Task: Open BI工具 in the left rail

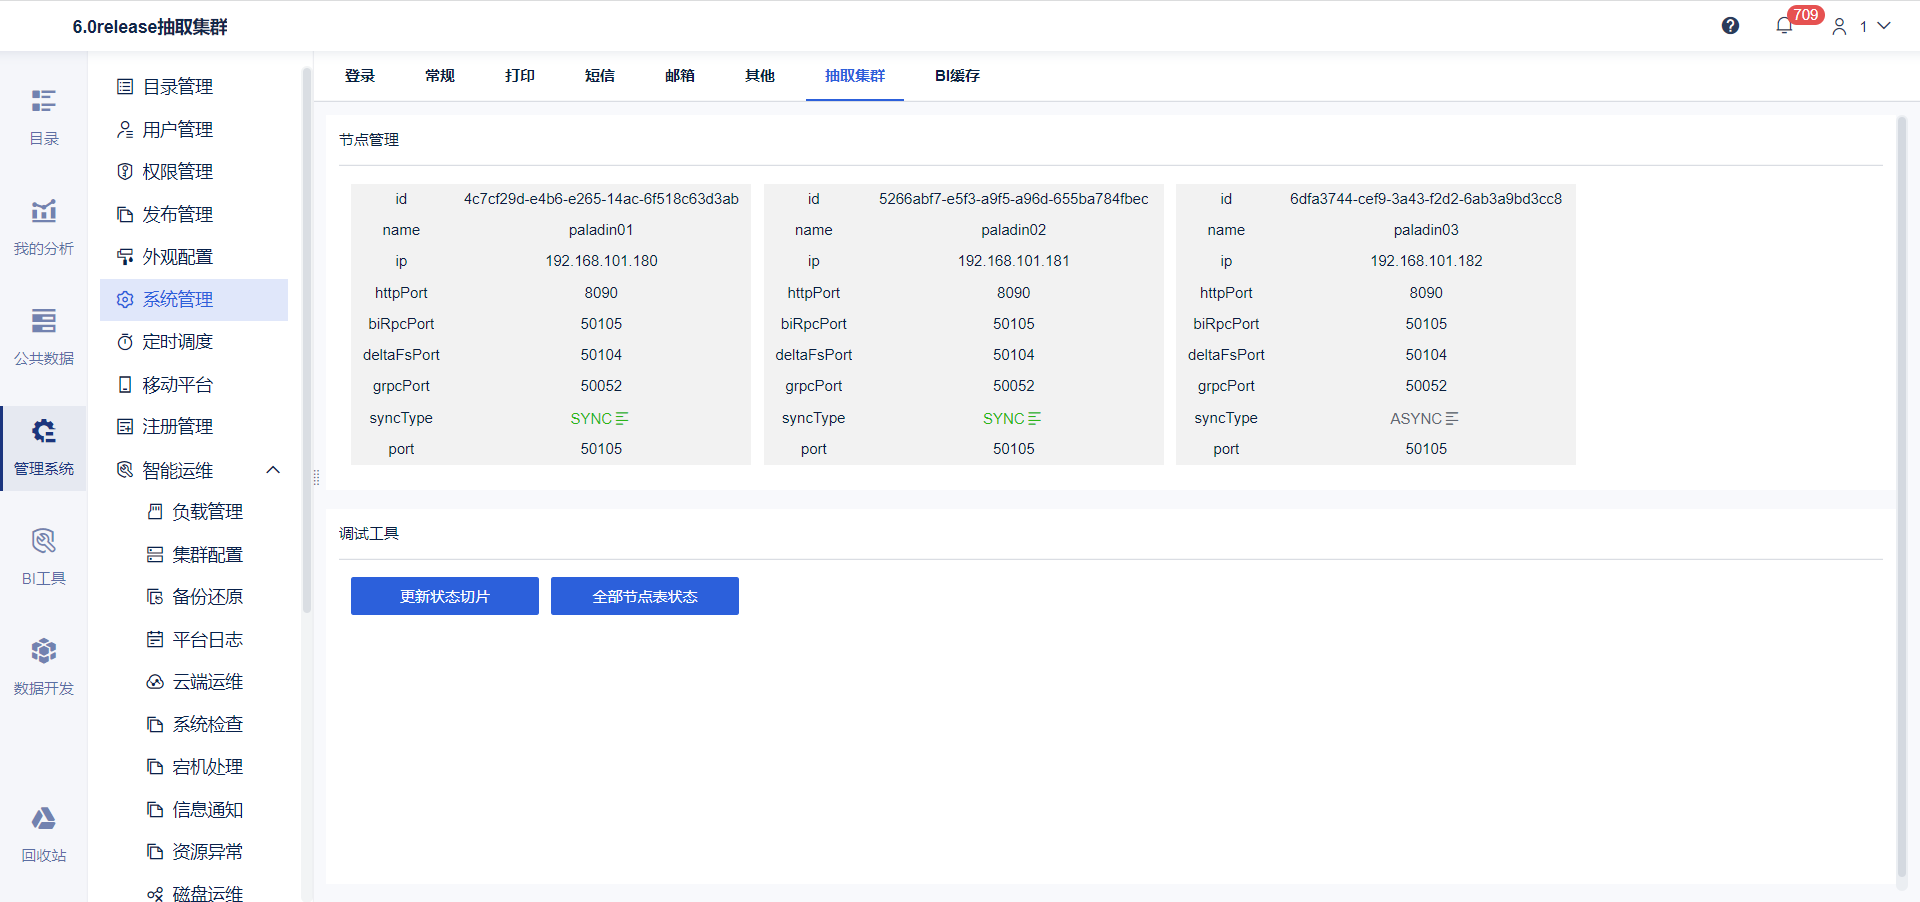Action: (43, 557)
